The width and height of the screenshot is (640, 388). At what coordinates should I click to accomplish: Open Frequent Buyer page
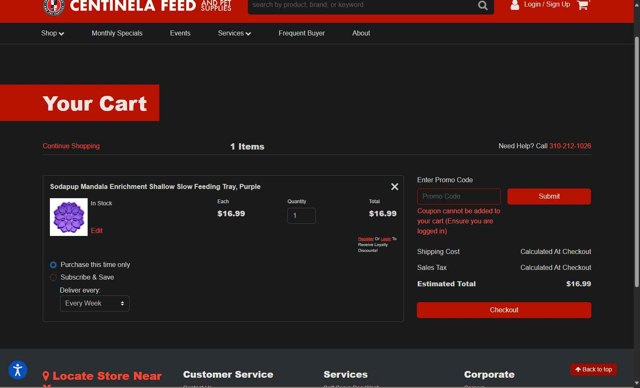(x=302, y=33)
